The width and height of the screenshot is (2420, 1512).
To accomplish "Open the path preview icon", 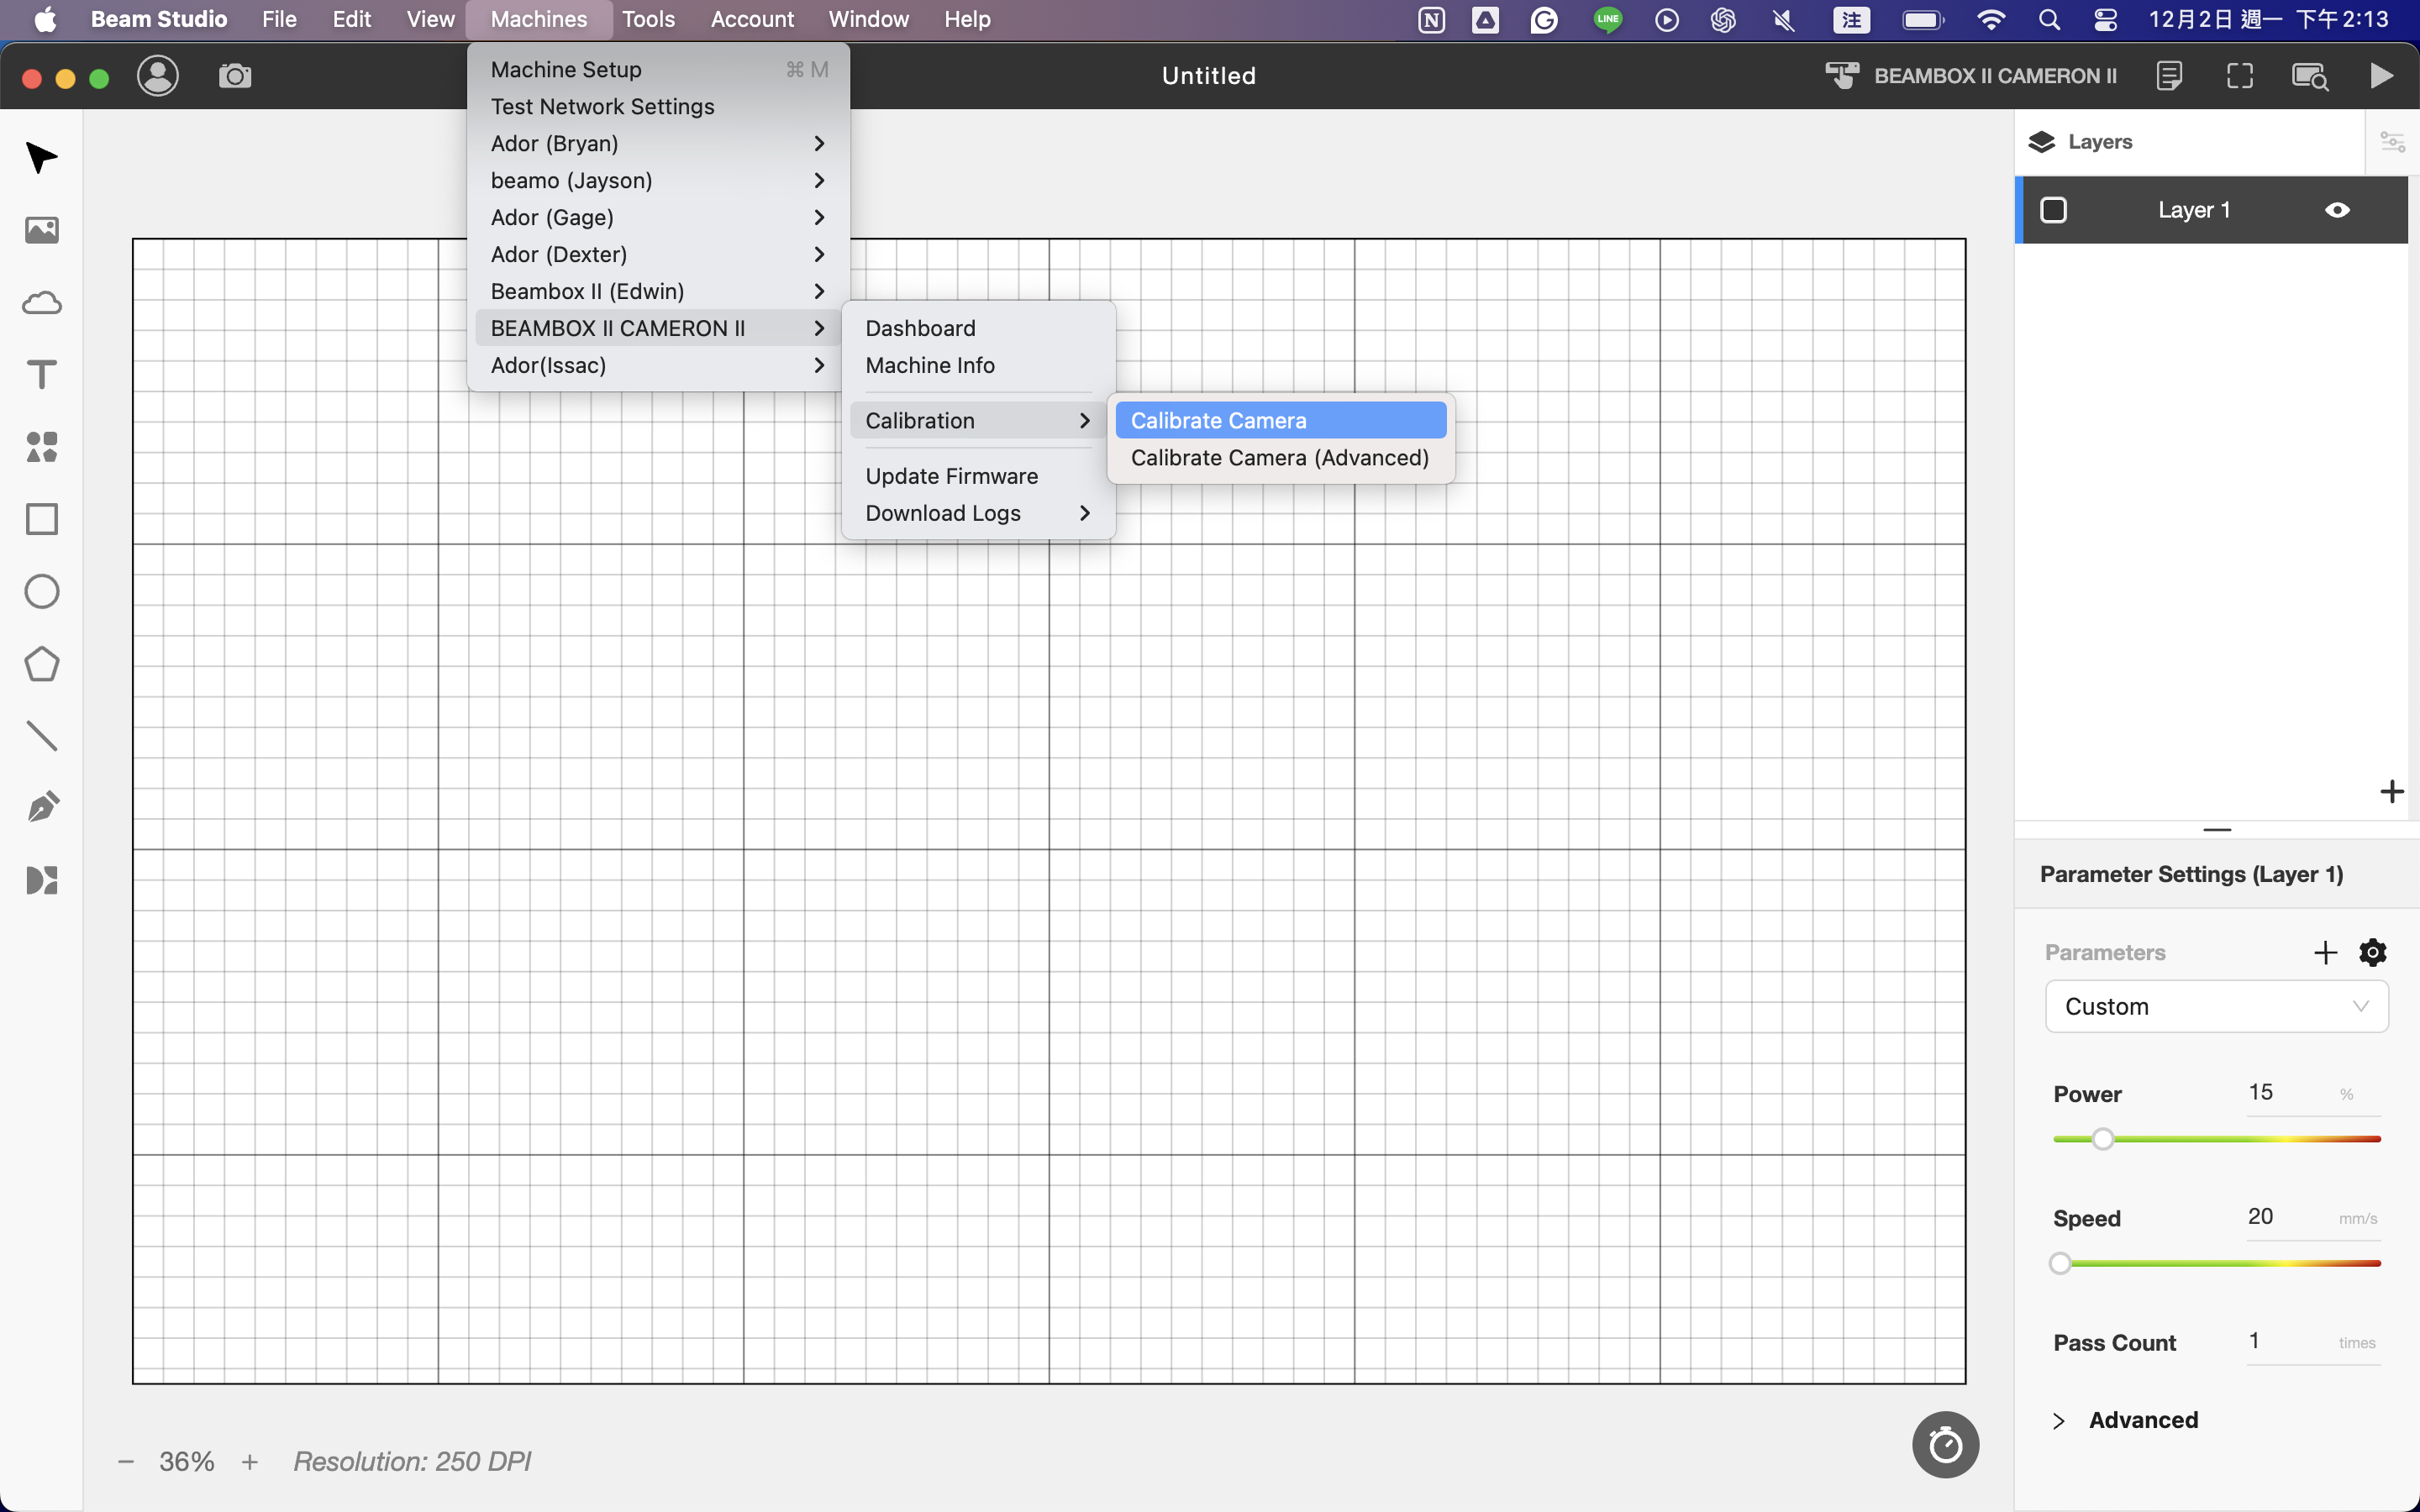I will [2310, 76].
